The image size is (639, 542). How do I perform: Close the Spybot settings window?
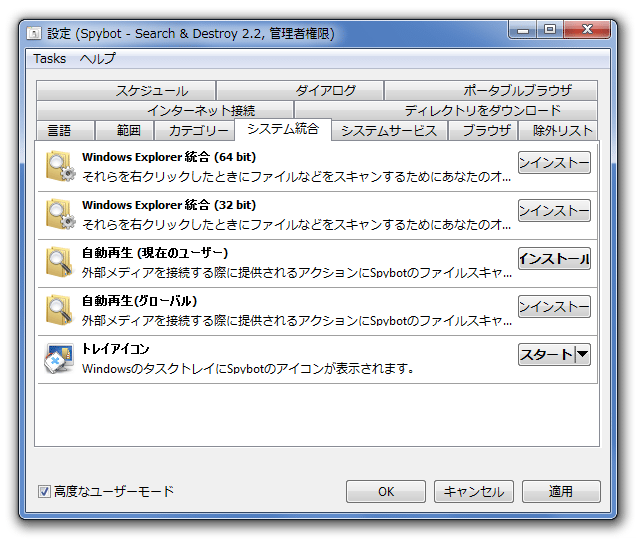click(x=587, y=30)
